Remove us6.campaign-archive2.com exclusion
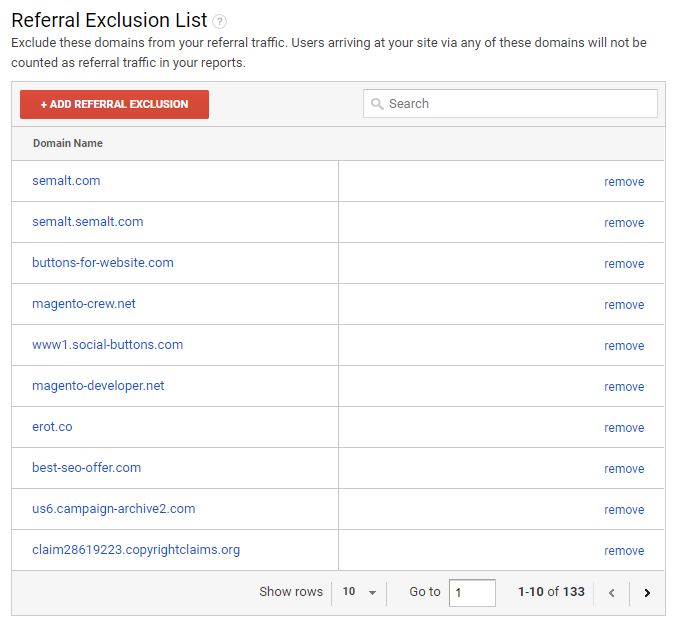 click(x=624, y=510)
